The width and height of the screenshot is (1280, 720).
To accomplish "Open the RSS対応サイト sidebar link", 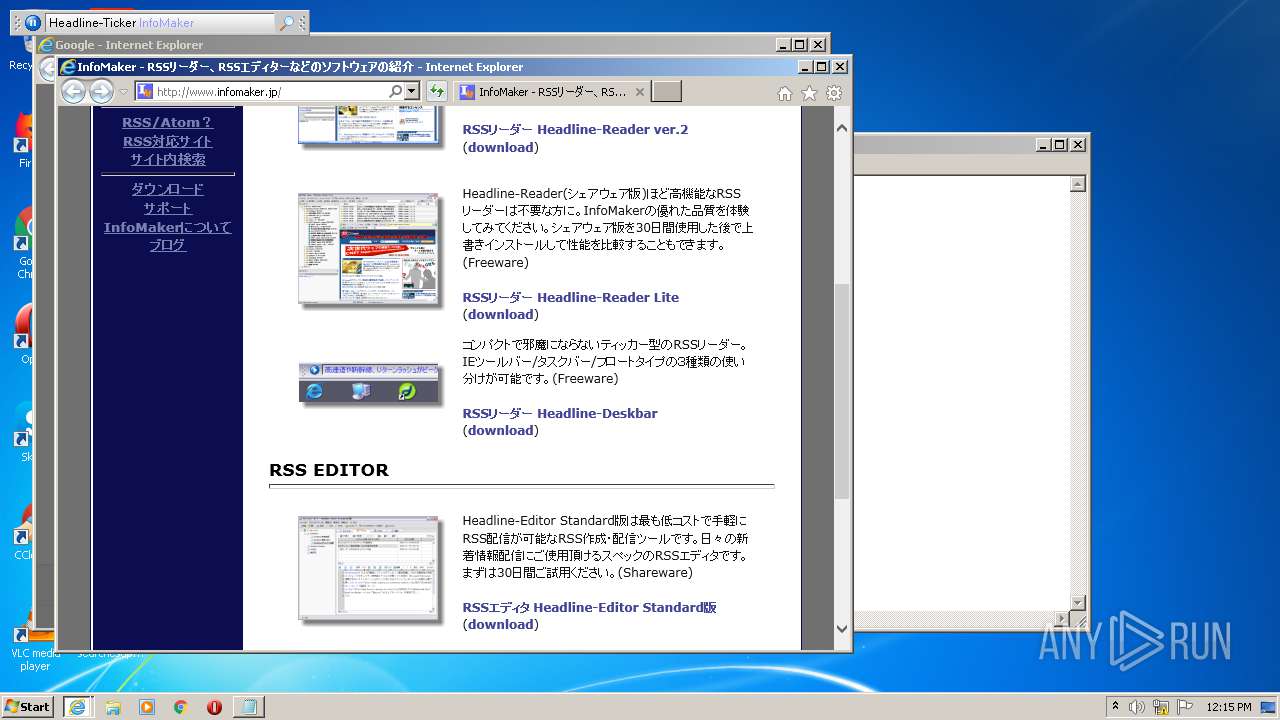I will tap(167, 141).
